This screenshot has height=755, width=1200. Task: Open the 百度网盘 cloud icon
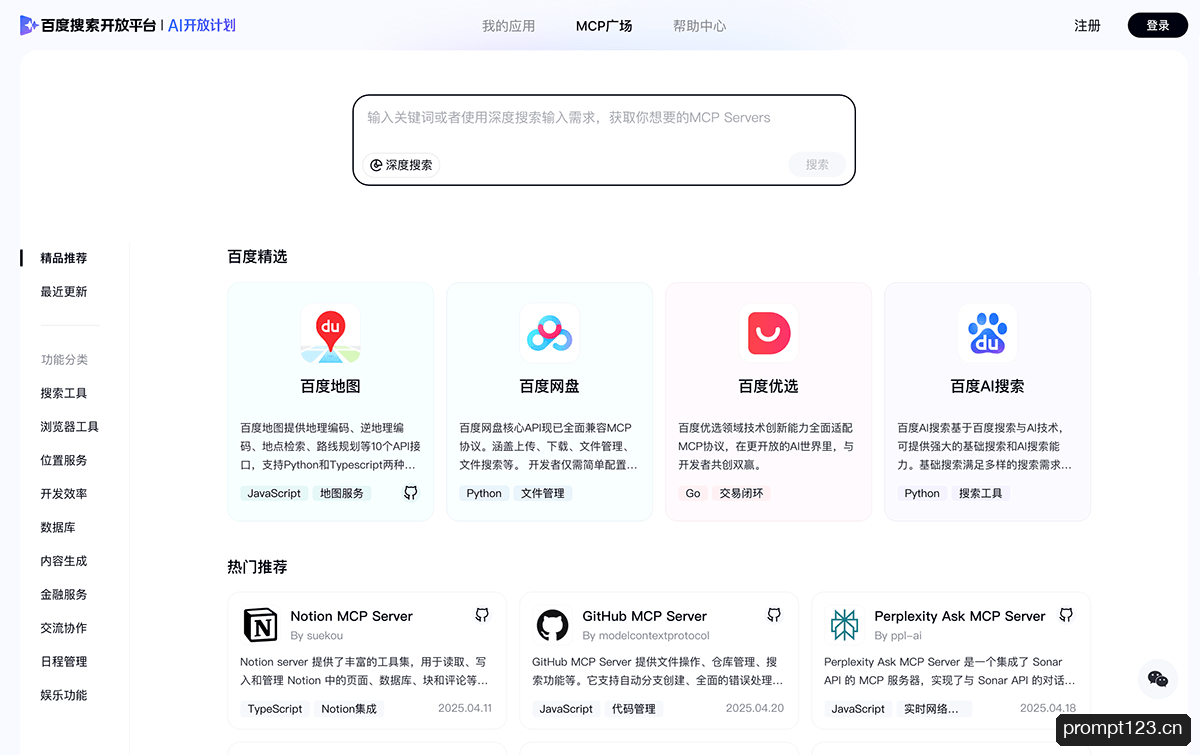tap(549, 335)
